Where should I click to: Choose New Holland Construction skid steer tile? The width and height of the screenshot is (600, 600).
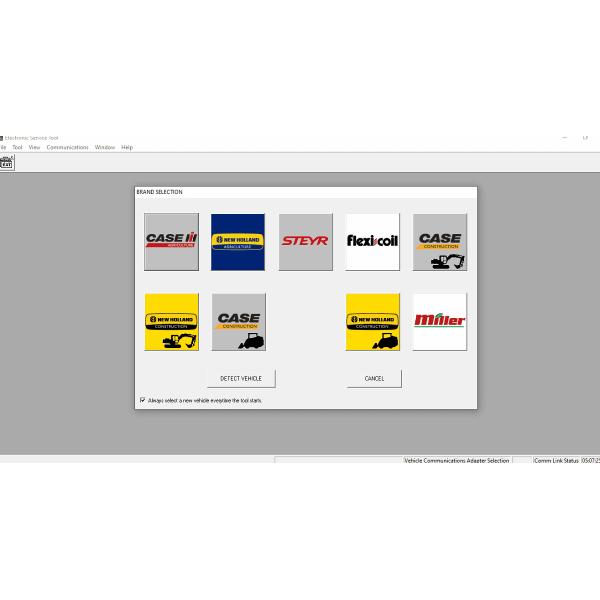pyautogui.click(x=372, y=321)
